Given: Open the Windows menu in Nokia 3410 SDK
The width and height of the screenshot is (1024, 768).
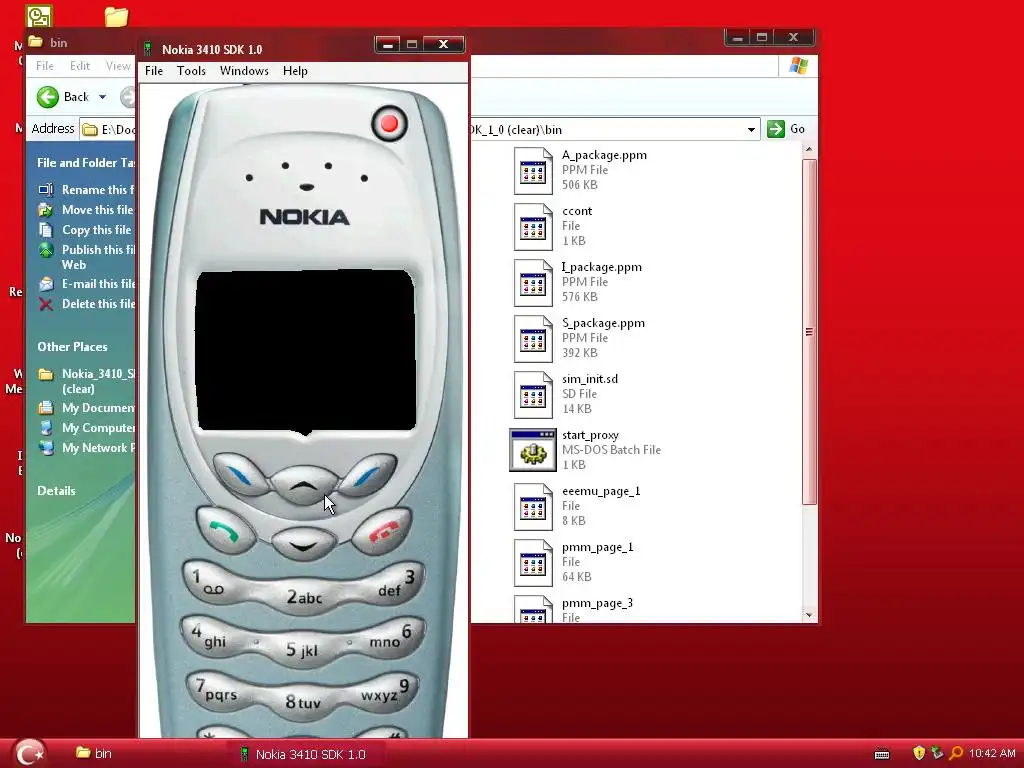Looking at the screenshot, I should coord(244,71).
